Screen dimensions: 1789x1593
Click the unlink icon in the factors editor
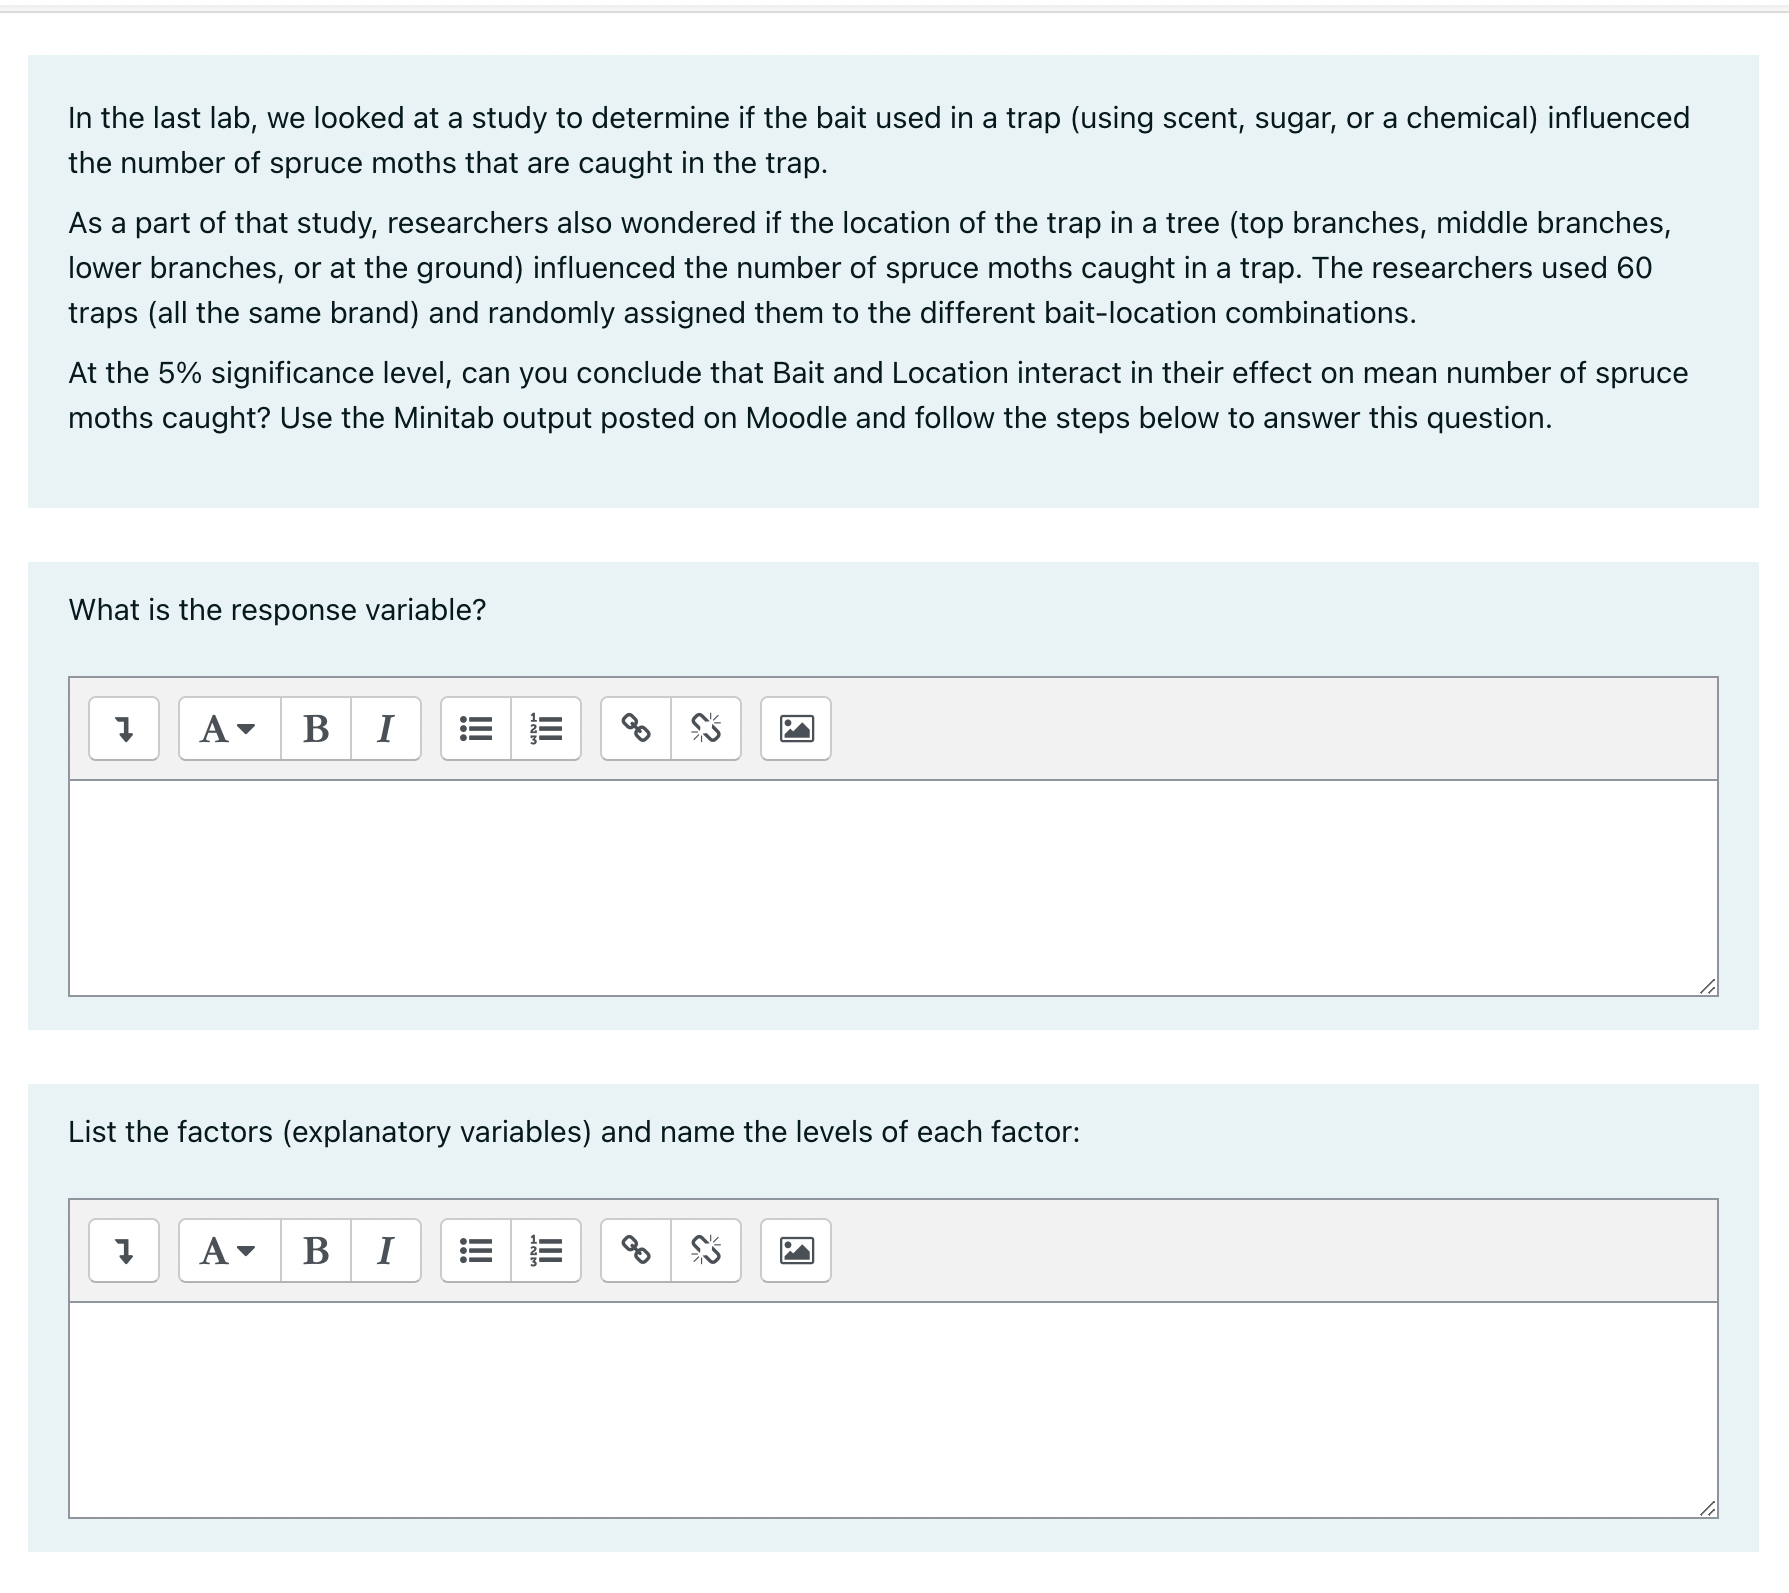(706, 1249)
